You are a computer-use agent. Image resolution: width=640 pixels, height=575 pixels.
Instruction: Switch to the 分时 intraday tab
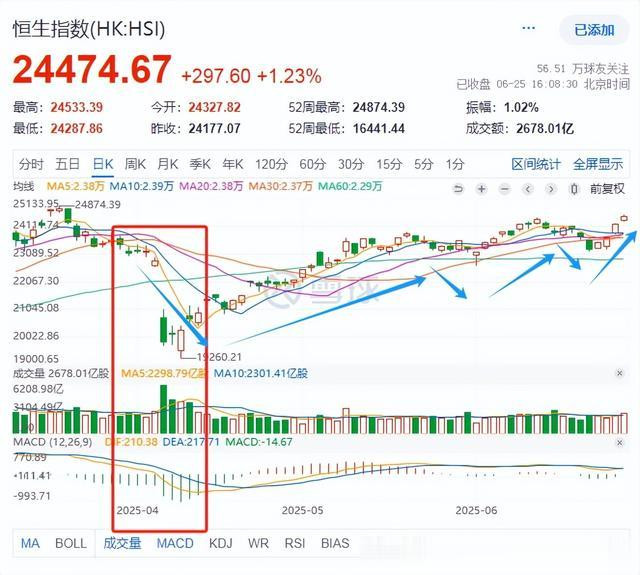click(x=31, y=164)
